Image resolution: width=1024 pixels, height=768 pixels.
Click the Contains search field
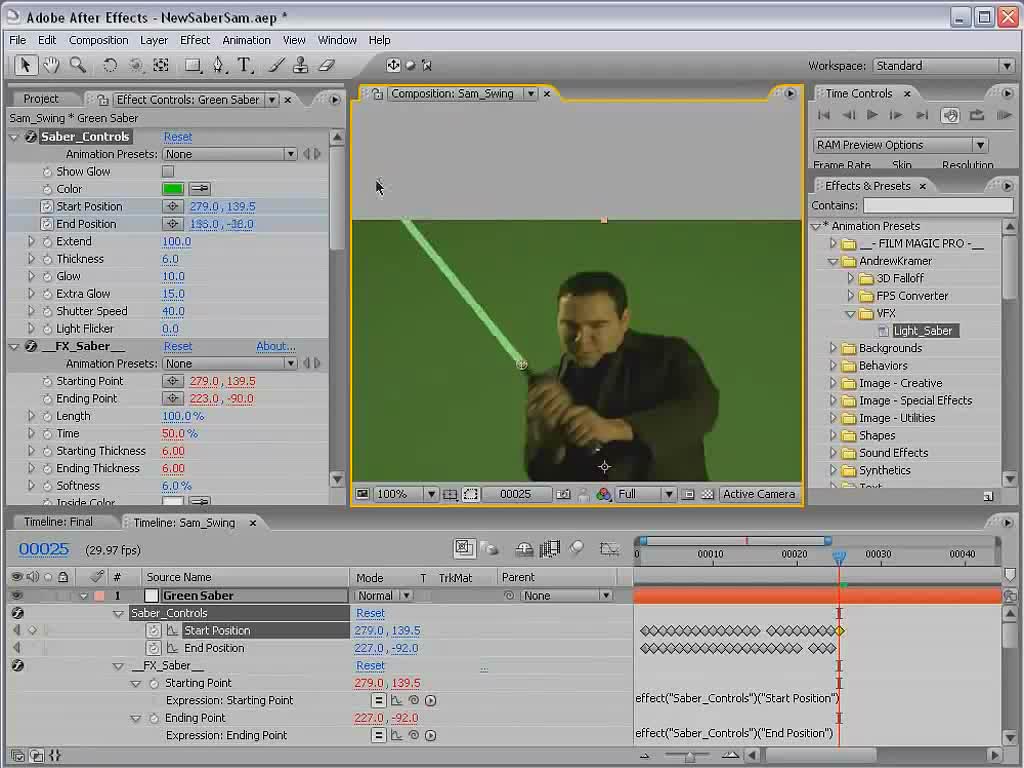click(x=938, y=205)
